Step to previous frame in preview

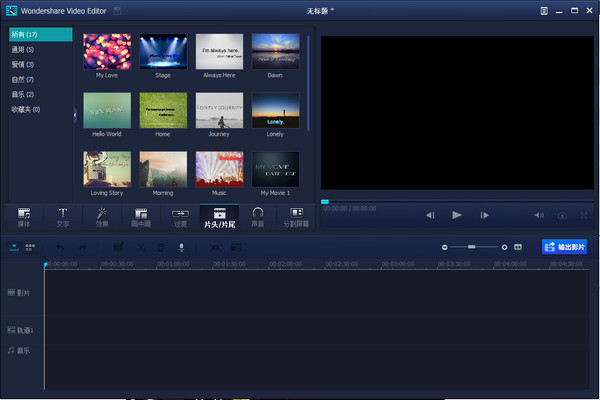(430, 215)
